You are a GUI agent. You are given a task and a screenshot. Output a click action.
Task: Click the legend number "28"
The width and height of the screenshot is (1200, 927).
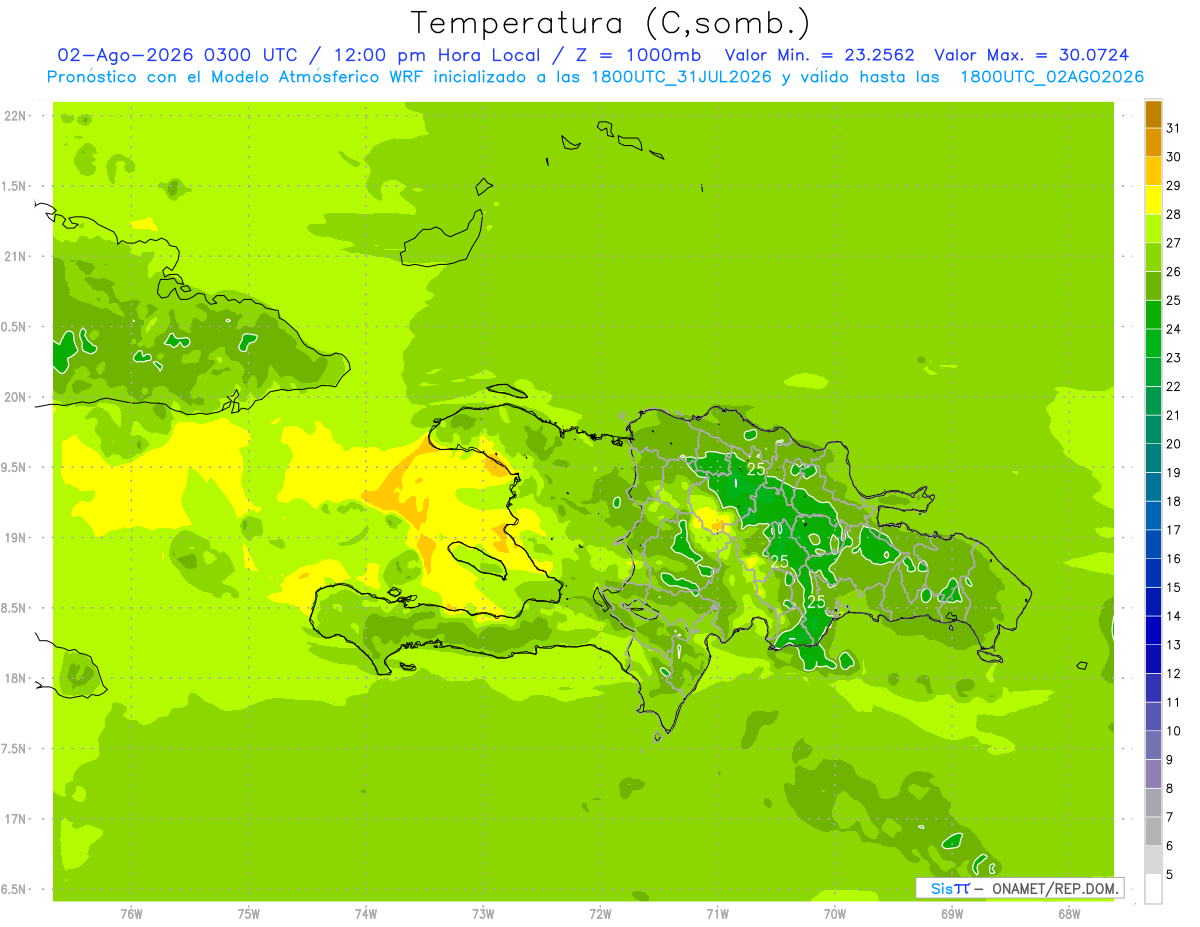(1174, 214)
